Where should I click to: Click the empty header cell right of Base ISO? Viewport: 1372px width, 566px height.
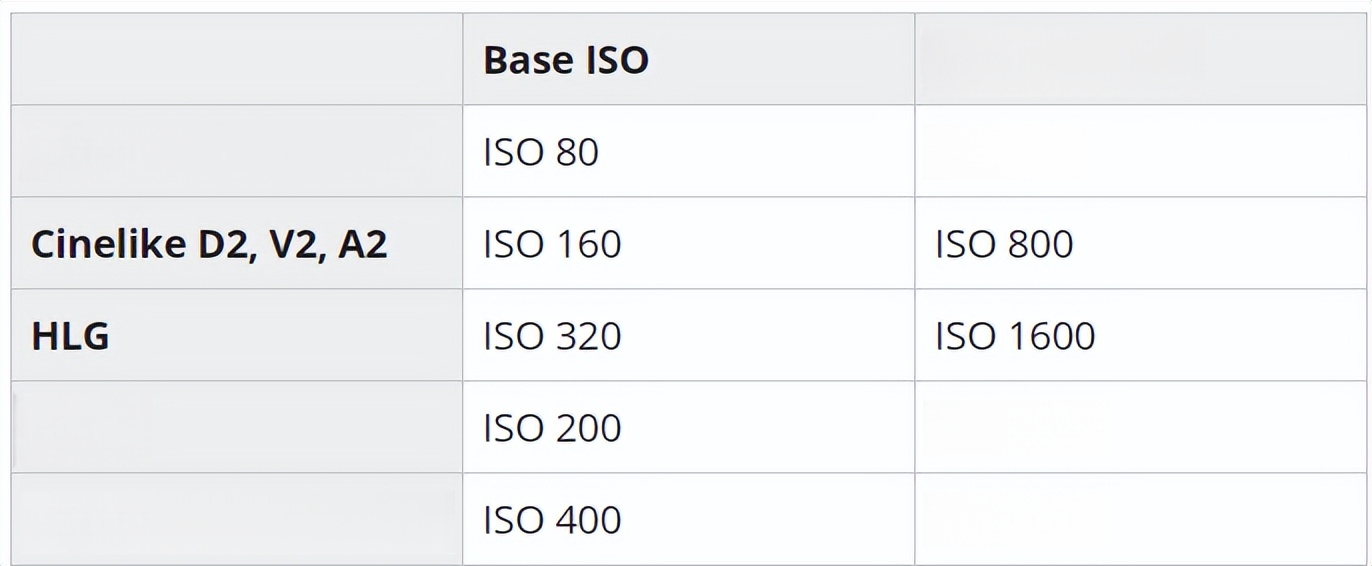[x=1139, y=59]
